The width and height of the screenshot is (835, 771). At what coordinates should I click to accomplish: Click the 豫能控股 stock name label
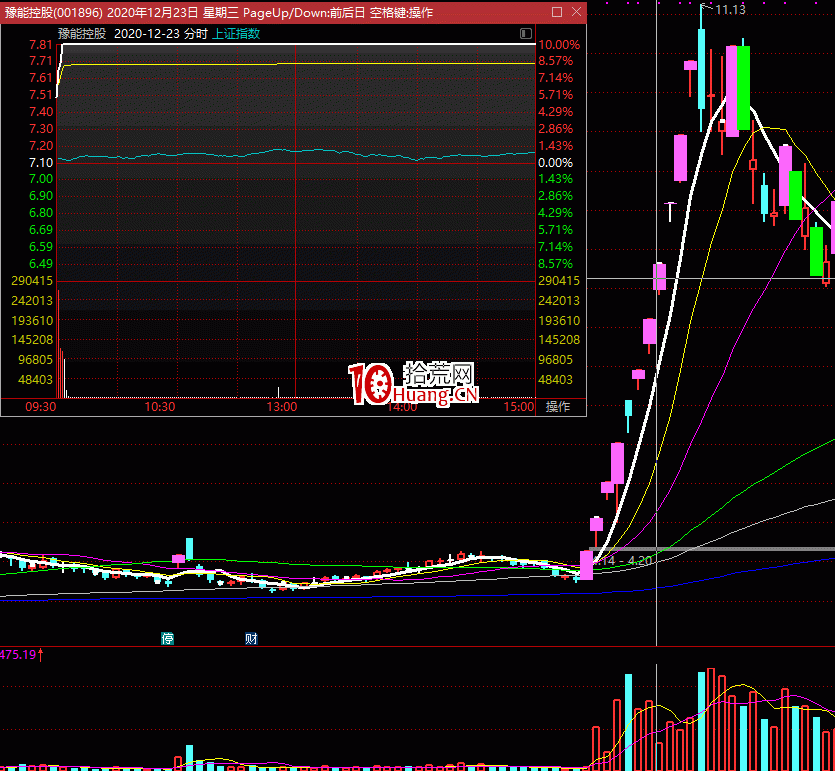pyautogui.click(x=81, y=33)
